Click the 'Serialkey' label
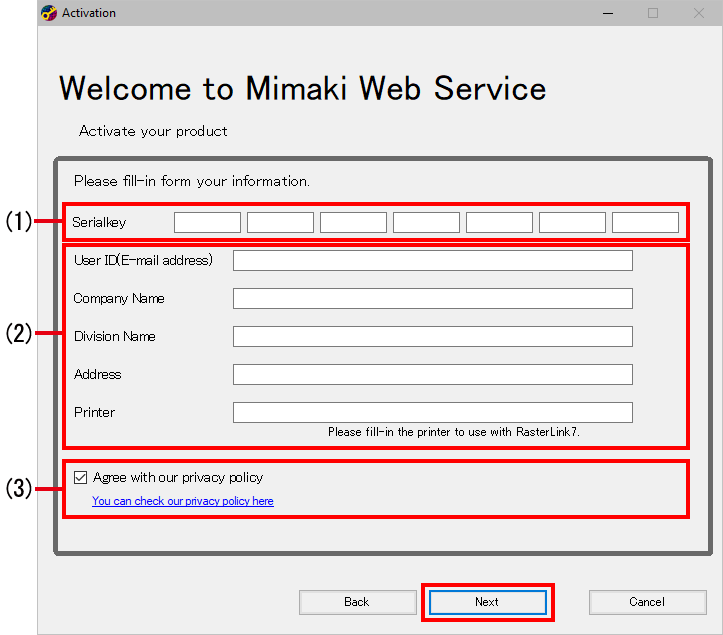Viewport: 723px width, 635px height. click(x=99, y=222)
